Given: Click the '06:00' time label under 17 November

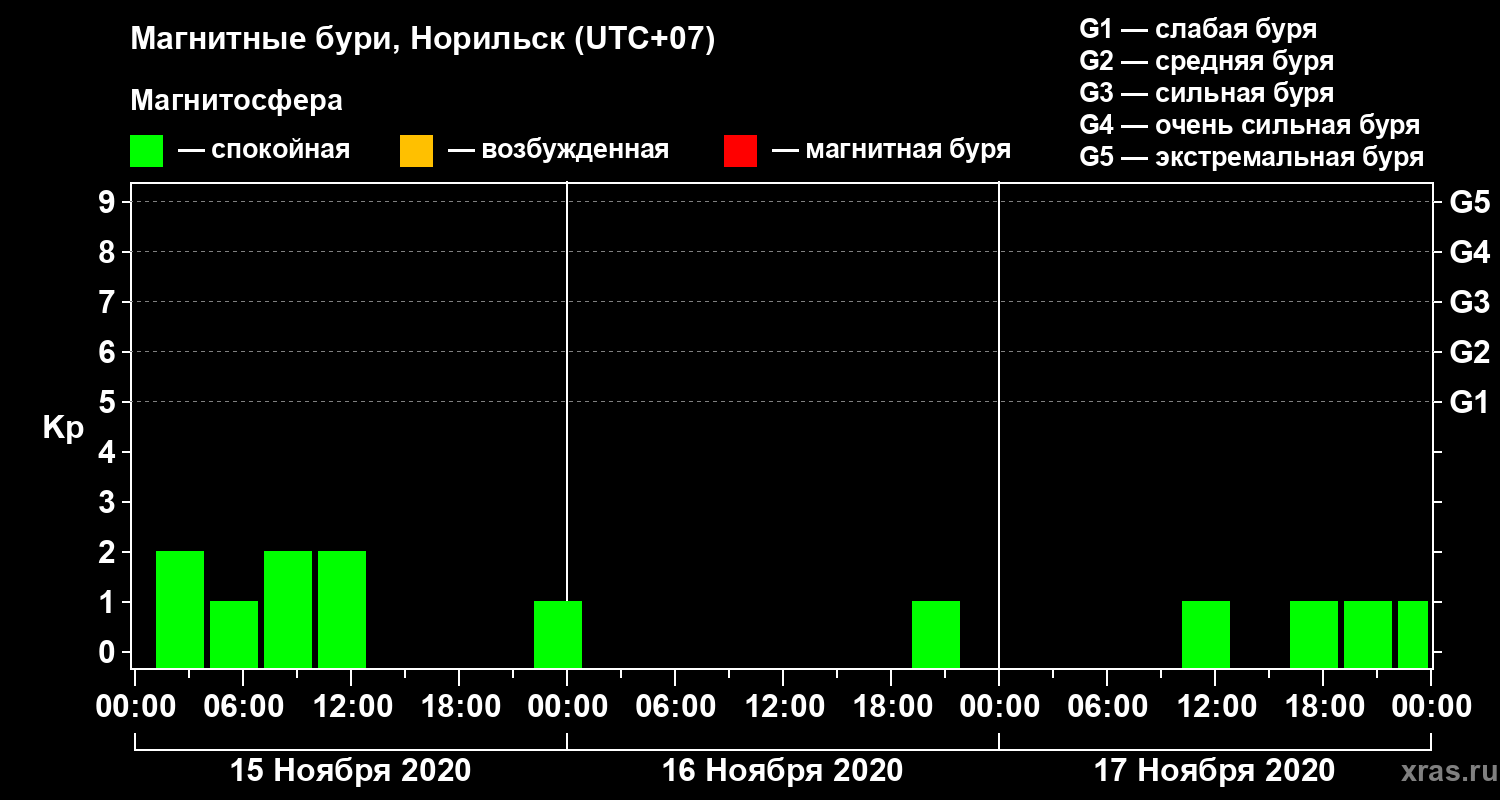Looking at the screenshot, I should coord(1107,706).
